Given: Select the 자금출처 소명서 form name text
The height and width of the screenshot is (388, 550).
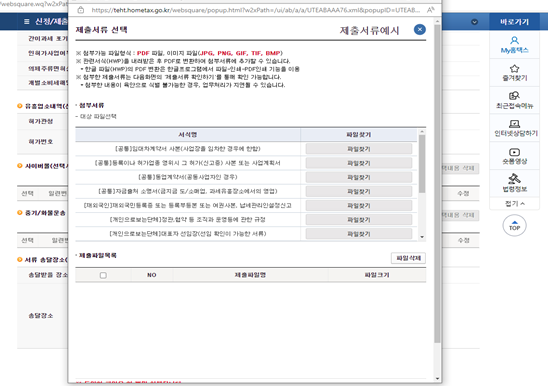Looking at the screenshot, I should pos(188,191).
